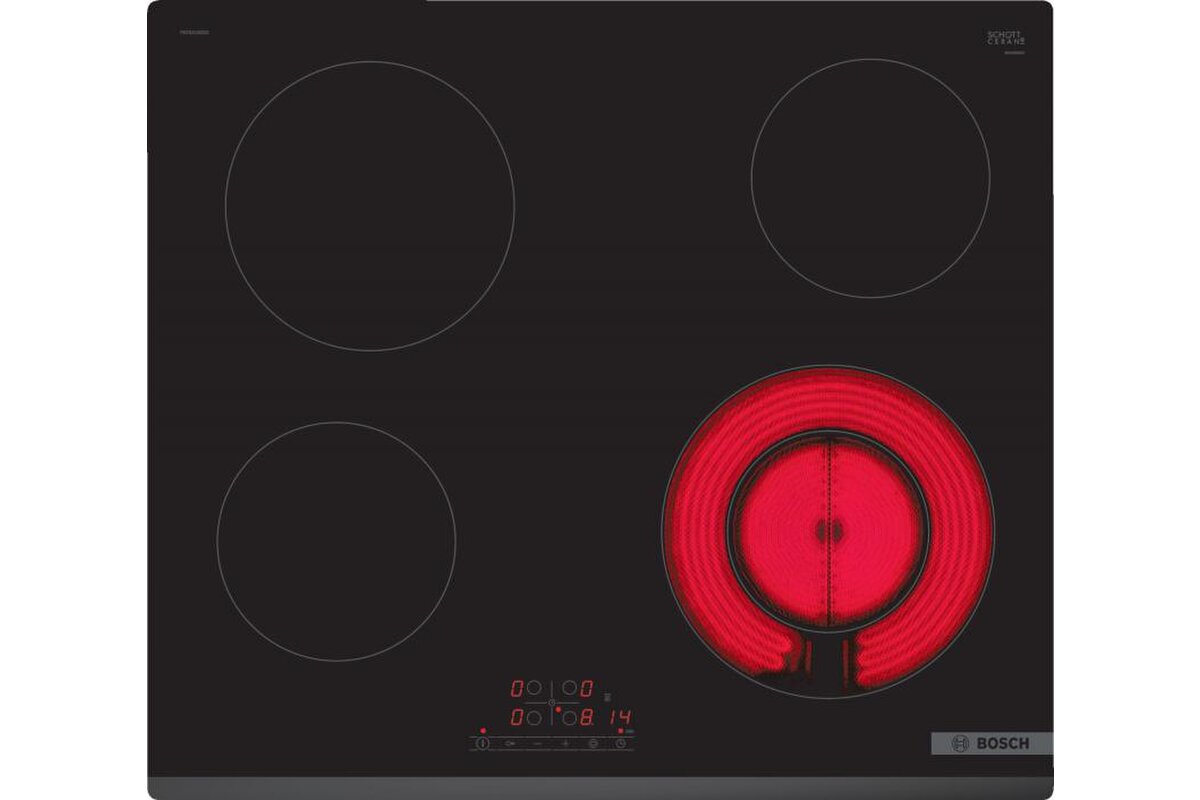
Task: Click the rear-right cooking zone circle
Action: tap(870, 178)
